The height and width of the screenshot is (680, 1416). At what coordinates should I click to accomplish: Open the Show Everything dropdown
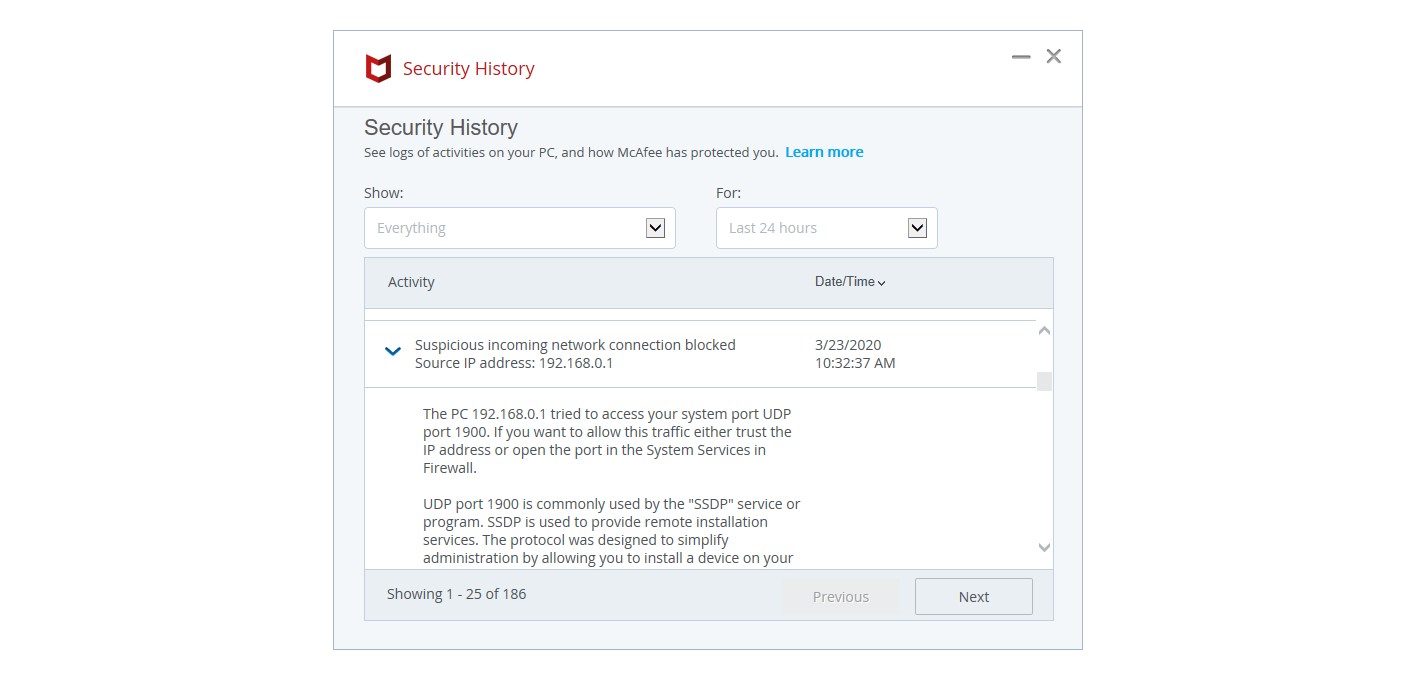coord(520,228)
